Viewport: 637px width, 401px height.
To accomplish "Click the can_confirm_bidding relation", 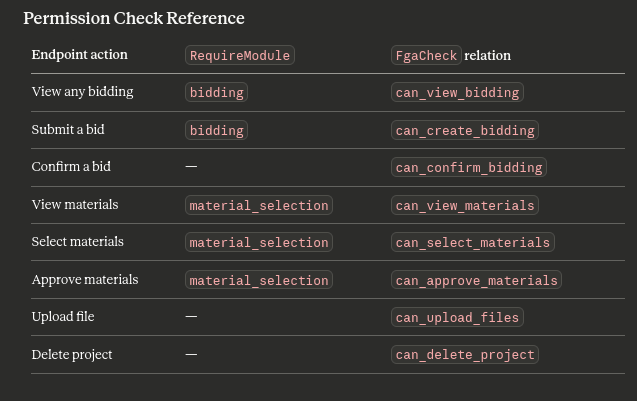I will click(x=469, y=167).
